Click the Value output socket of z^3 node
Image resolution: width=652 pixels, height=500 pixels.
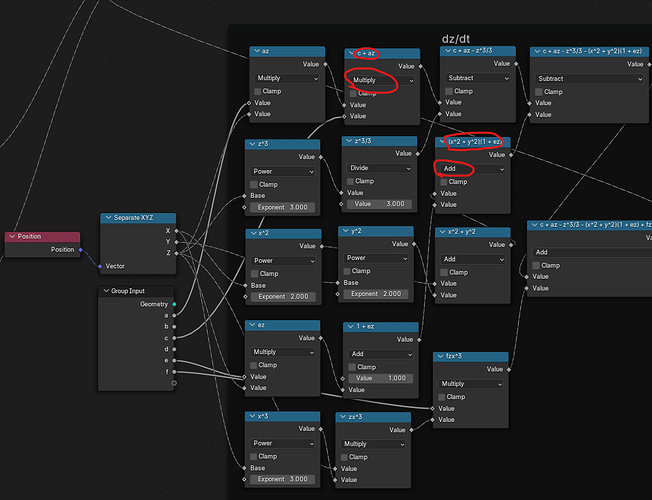tap(321, 157)
